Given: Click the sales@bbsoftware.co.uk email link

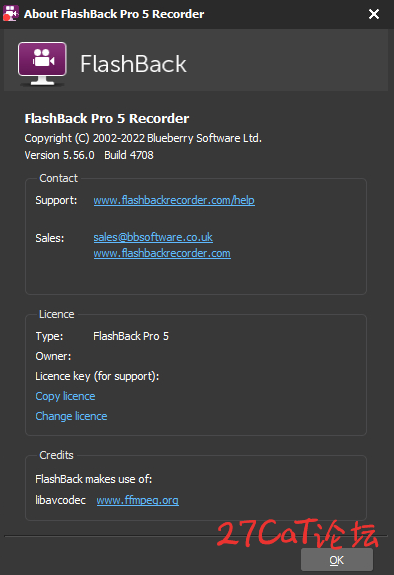Looking at the screenshot, I should click(x=153, y=237).
